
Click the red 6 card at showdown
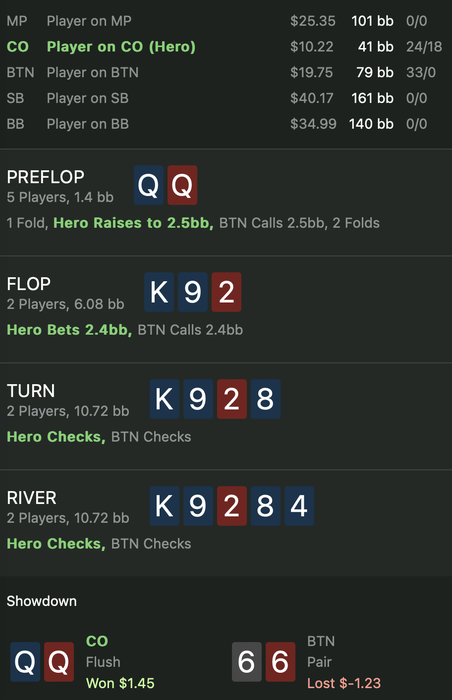pos(280,662)
